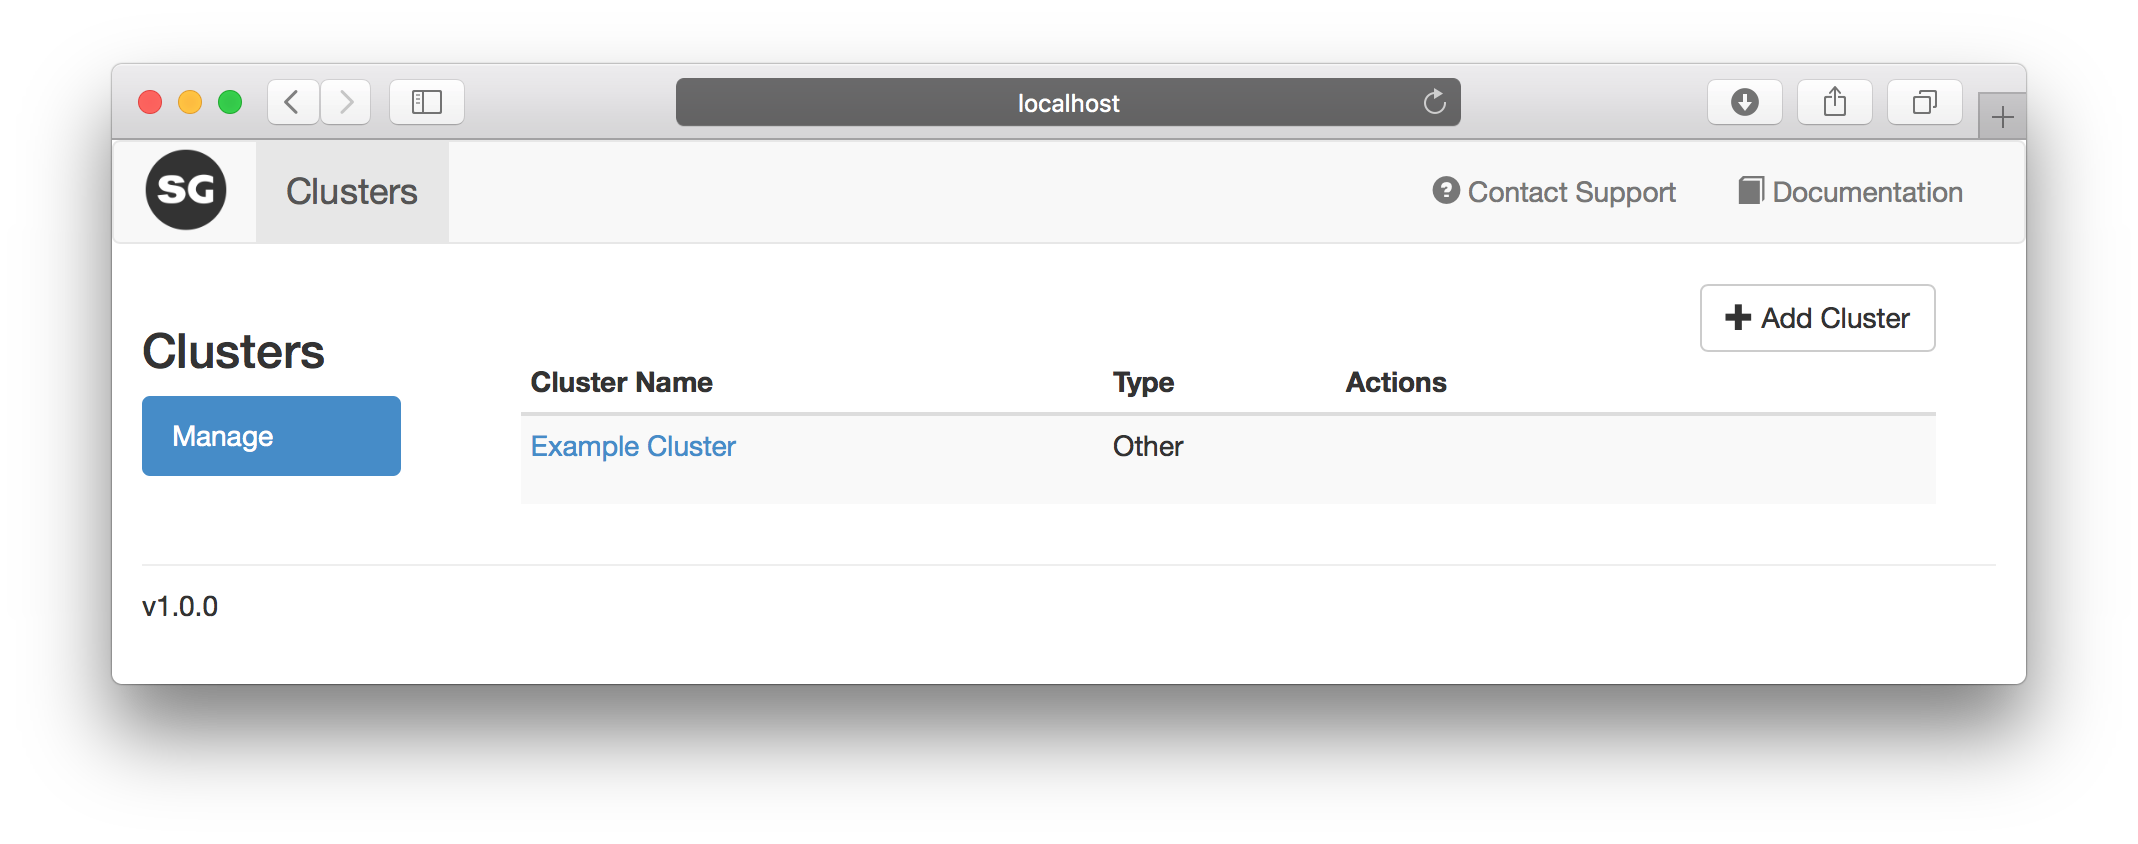
Task: Open a new browser tab
Action: pyautogui.click(x=2002, y=118)
